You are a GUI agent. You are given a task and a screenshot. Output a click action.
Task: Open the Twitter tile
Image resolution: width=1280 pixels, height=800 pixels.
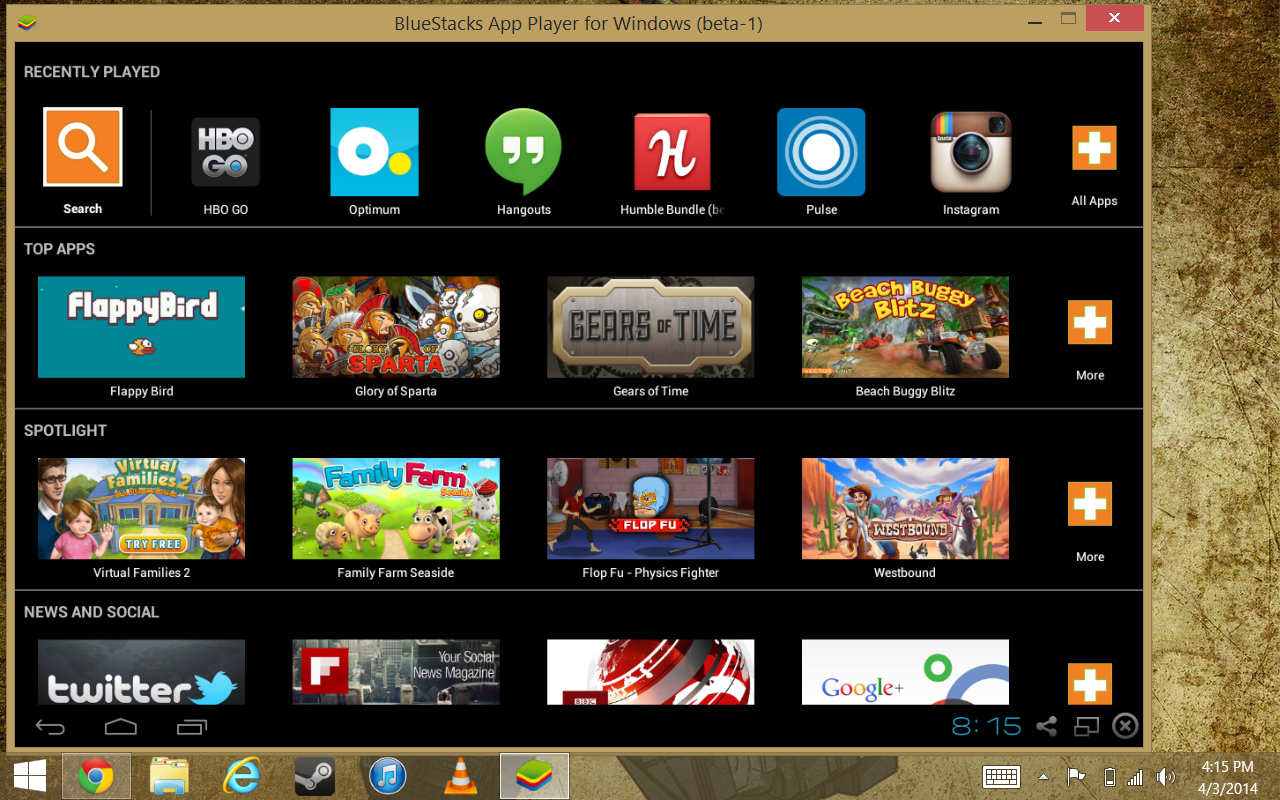click(141, 672)
